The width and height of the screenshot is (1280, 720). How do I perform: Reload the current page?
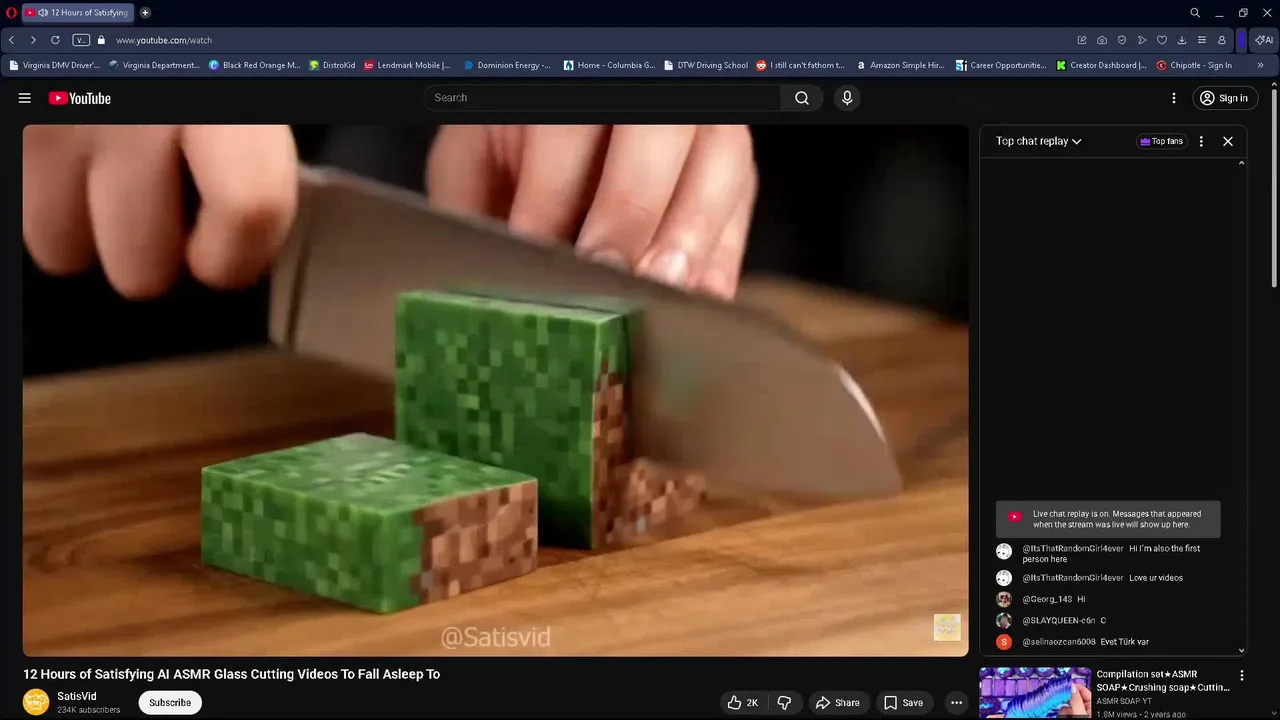55,40
